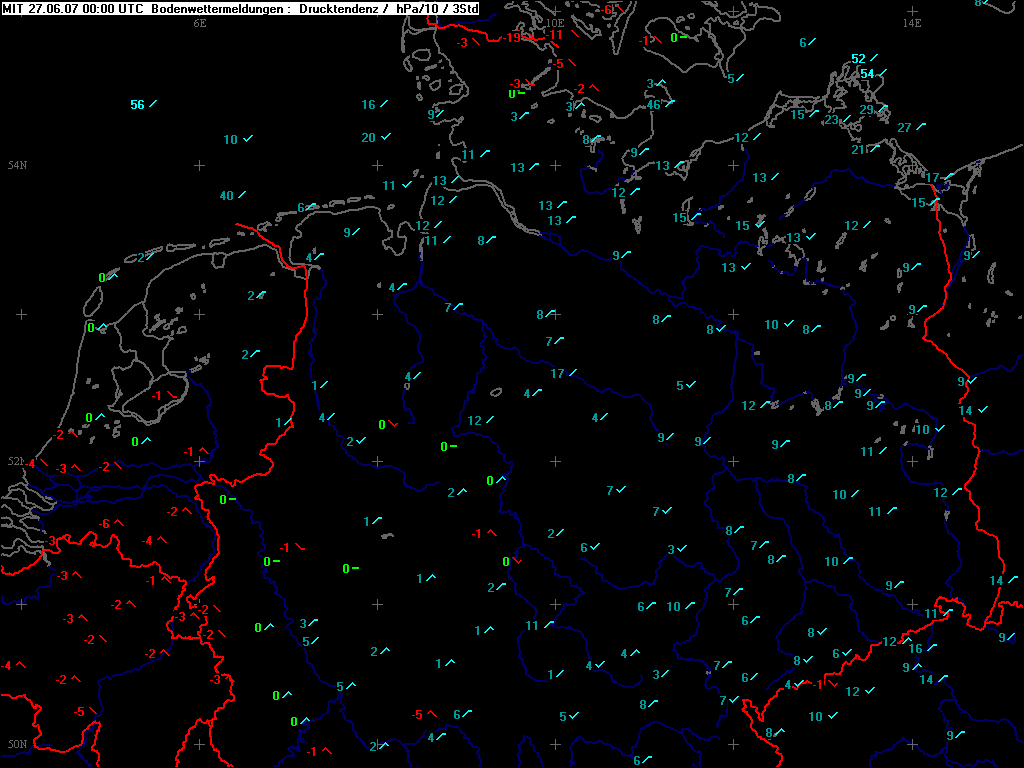This screenshot has width=1024, height=768.
Task: Select the cyan 52 pressure reading
Action: click(858, 59)
